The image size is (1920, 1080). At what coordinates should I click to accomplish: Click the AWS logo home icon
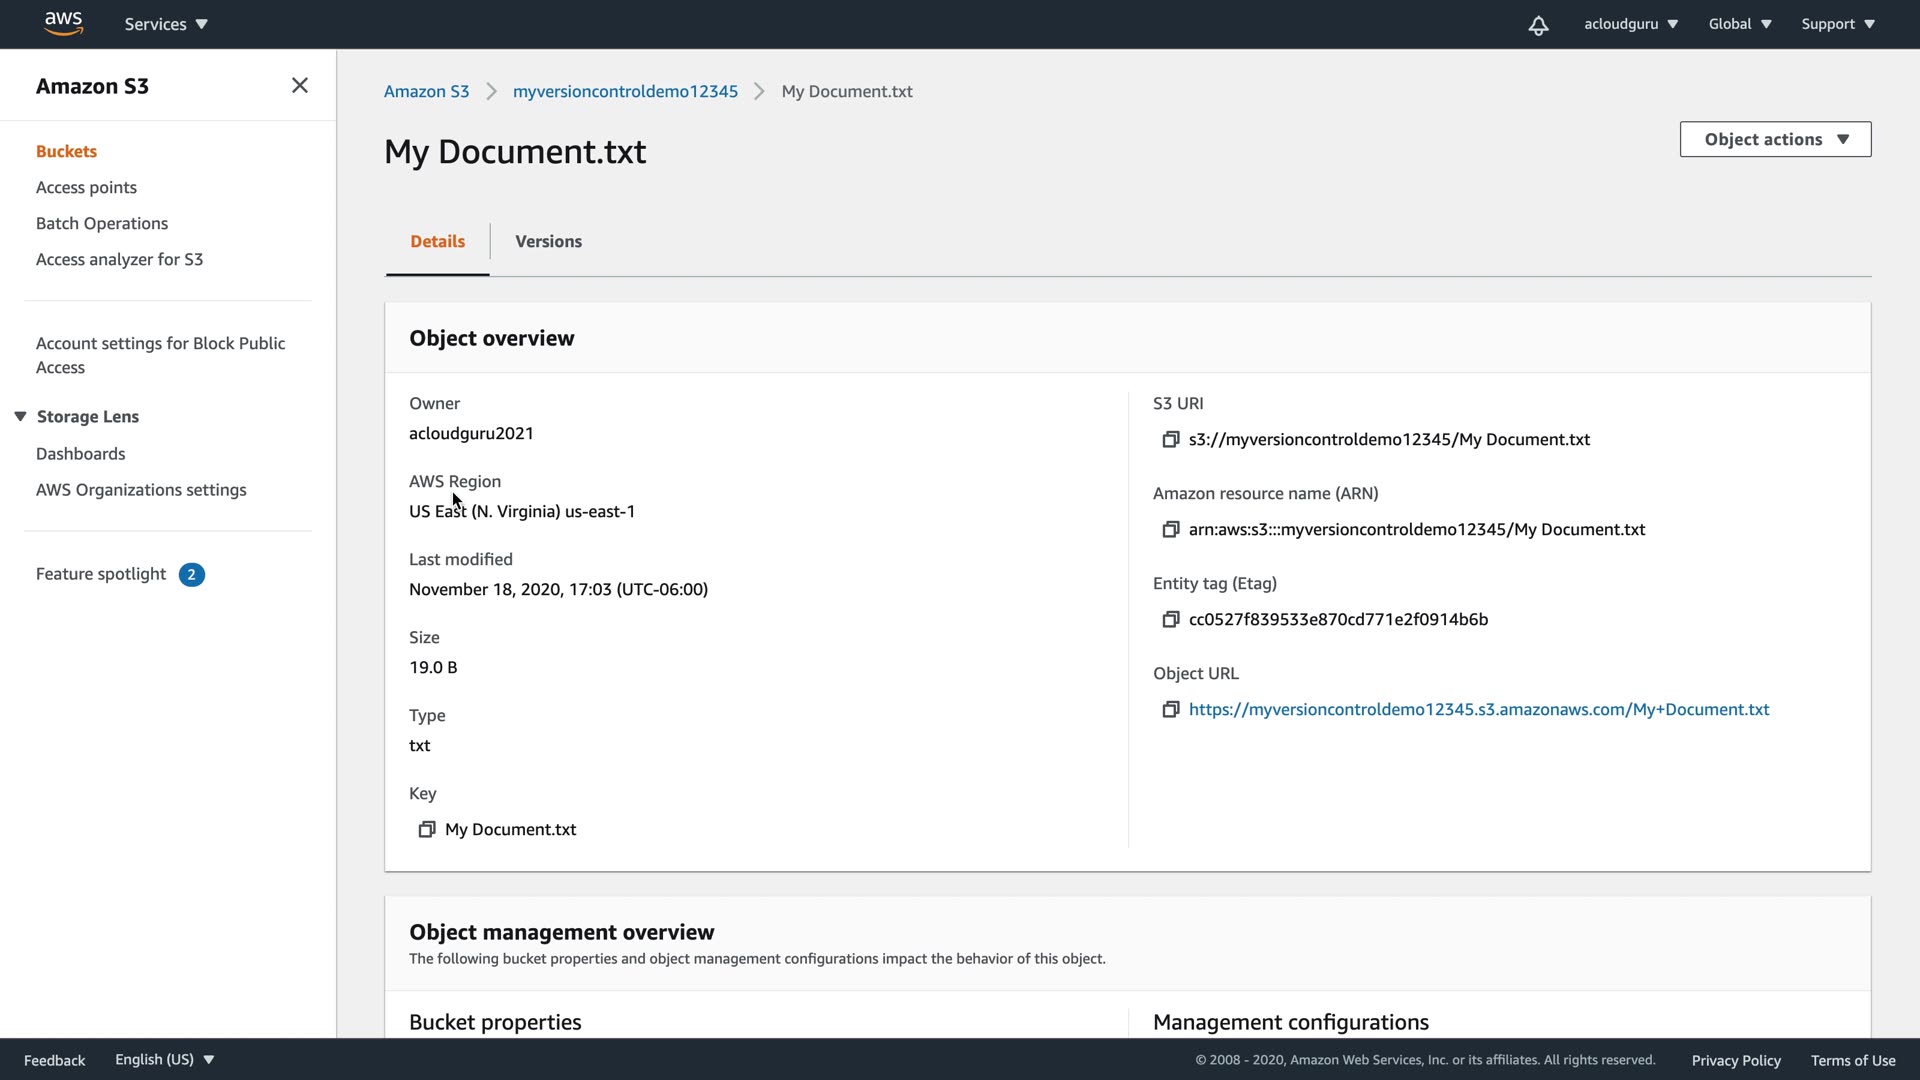[x=63, y=23]
